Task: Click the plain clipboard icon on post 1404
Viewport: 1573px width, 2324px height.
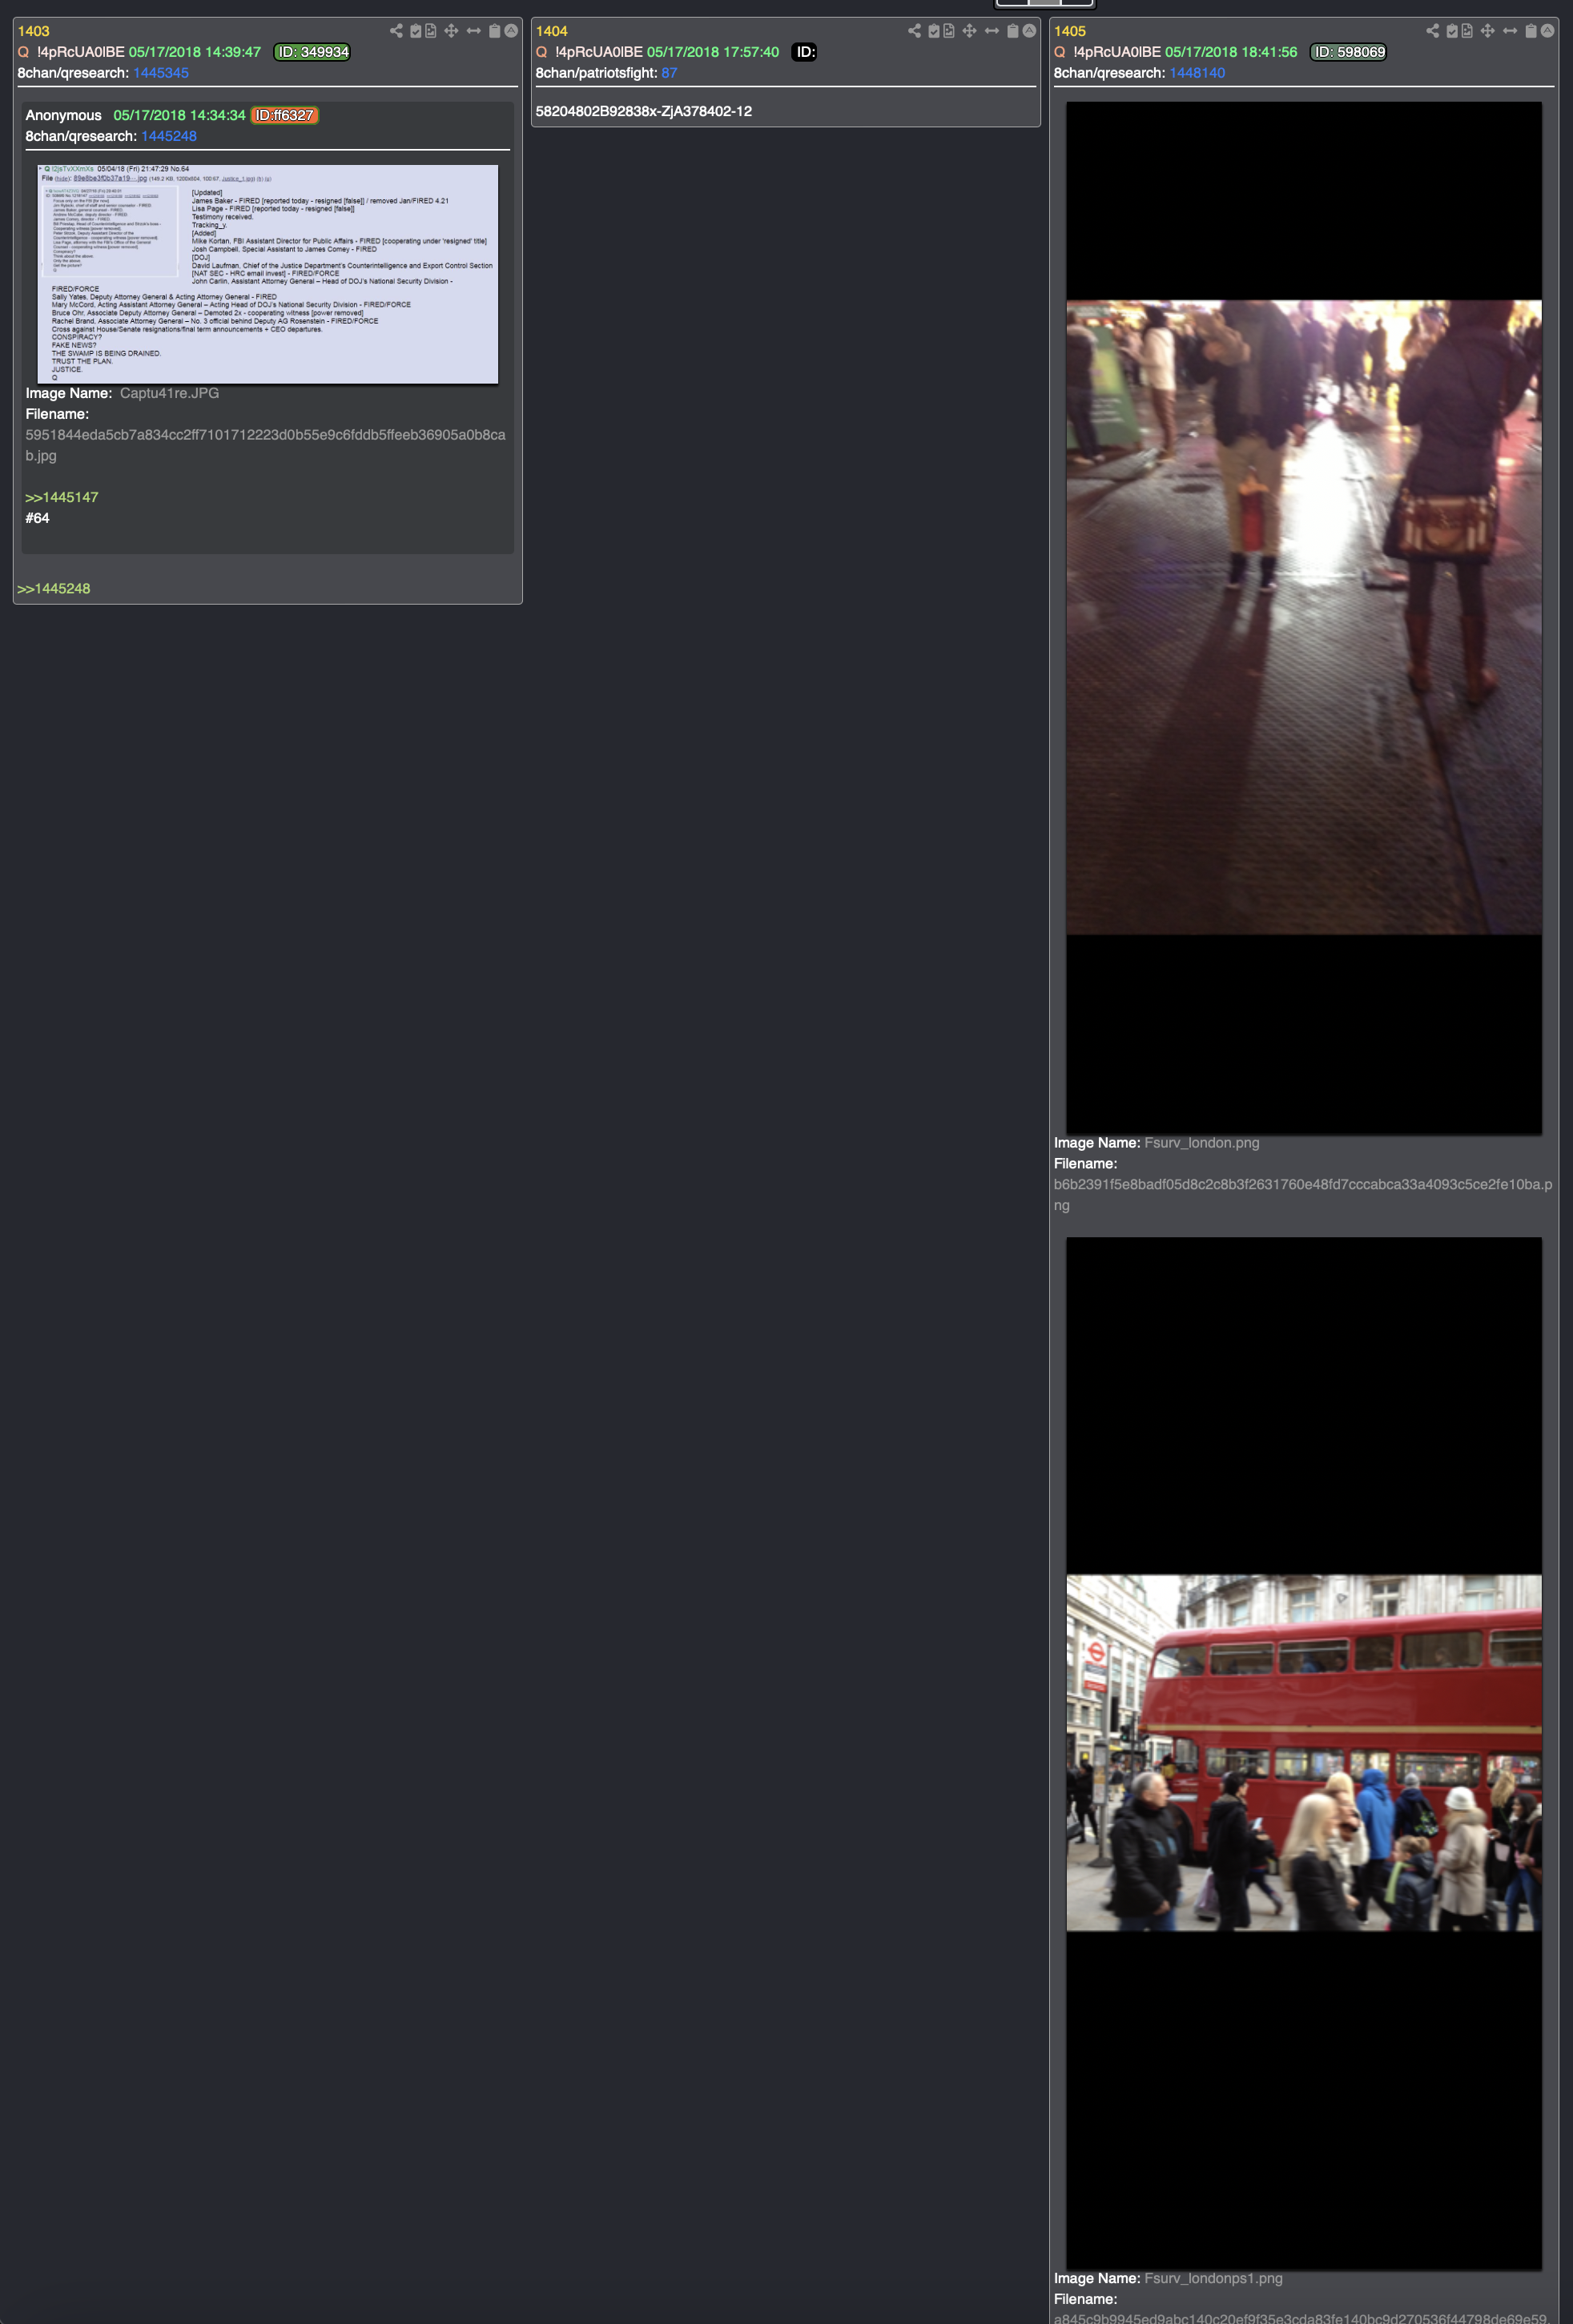Action: pyautogui.click(x=1012, y=31)
